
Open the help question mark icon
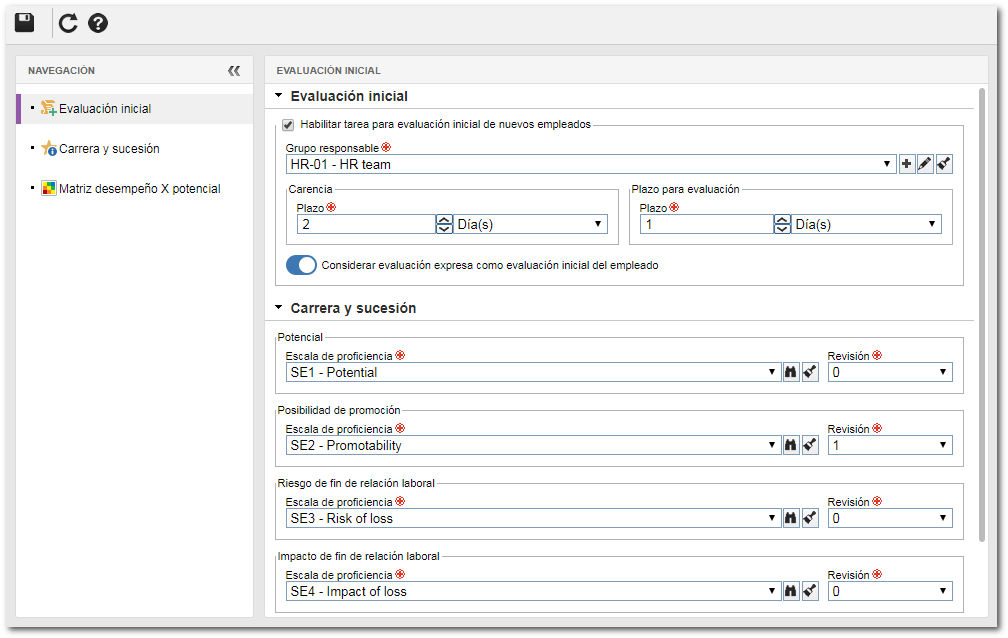point(98,23)
